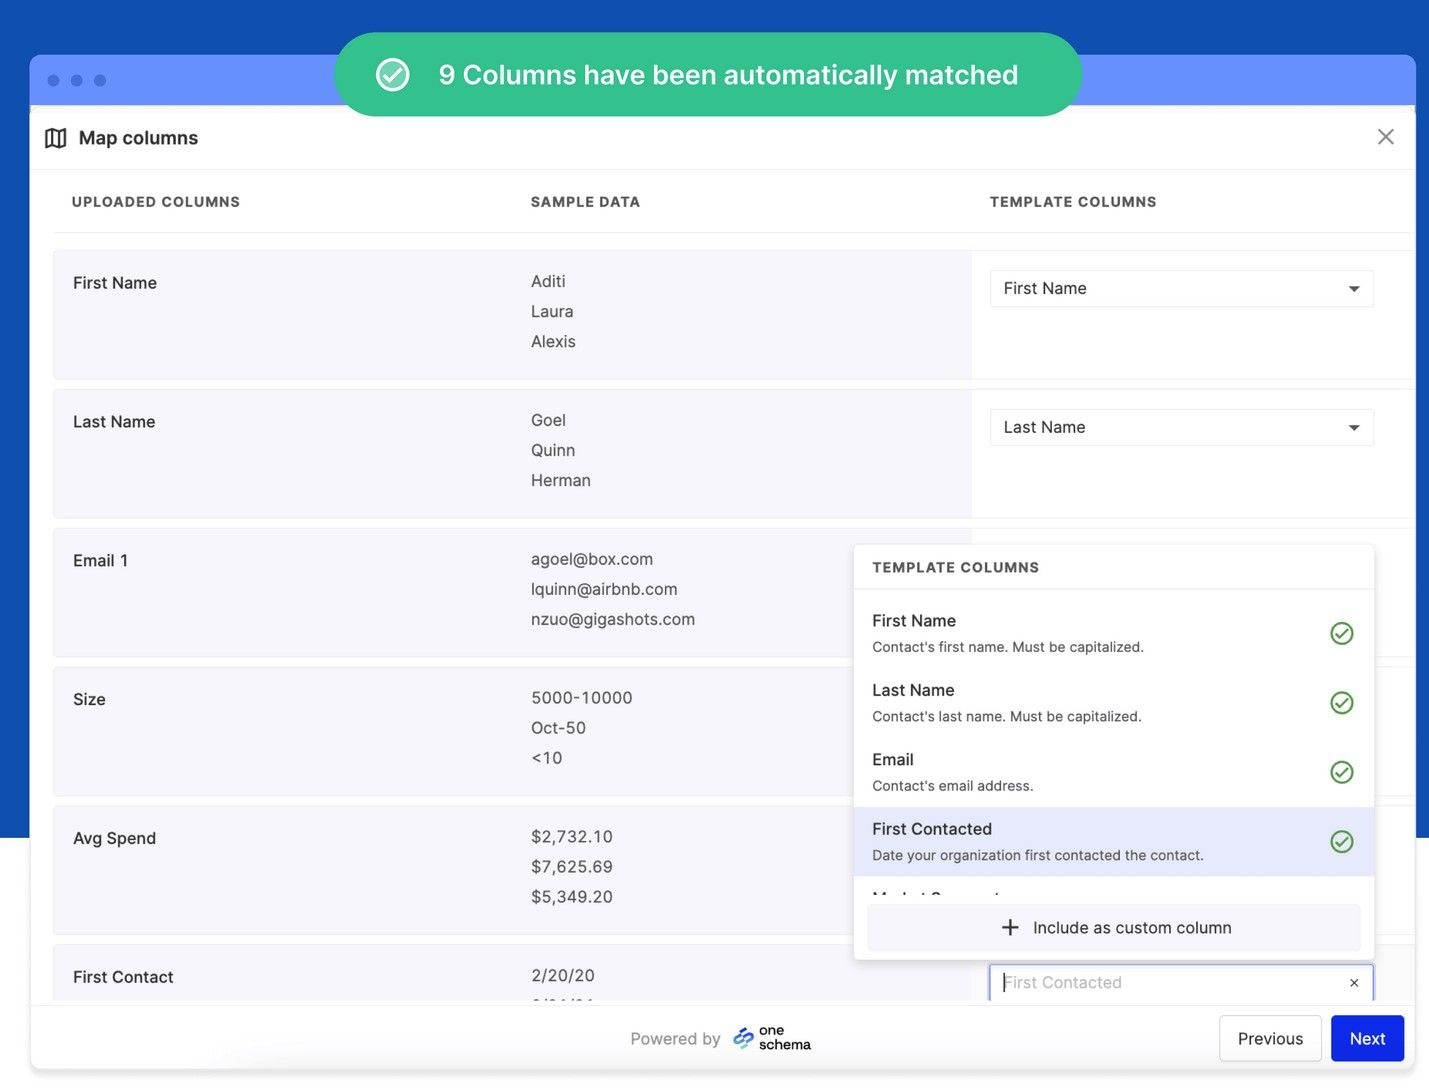Click sample value Aditi
Image resolution: width=1429 pixels, height=1090 pixels.
(548, 281)
